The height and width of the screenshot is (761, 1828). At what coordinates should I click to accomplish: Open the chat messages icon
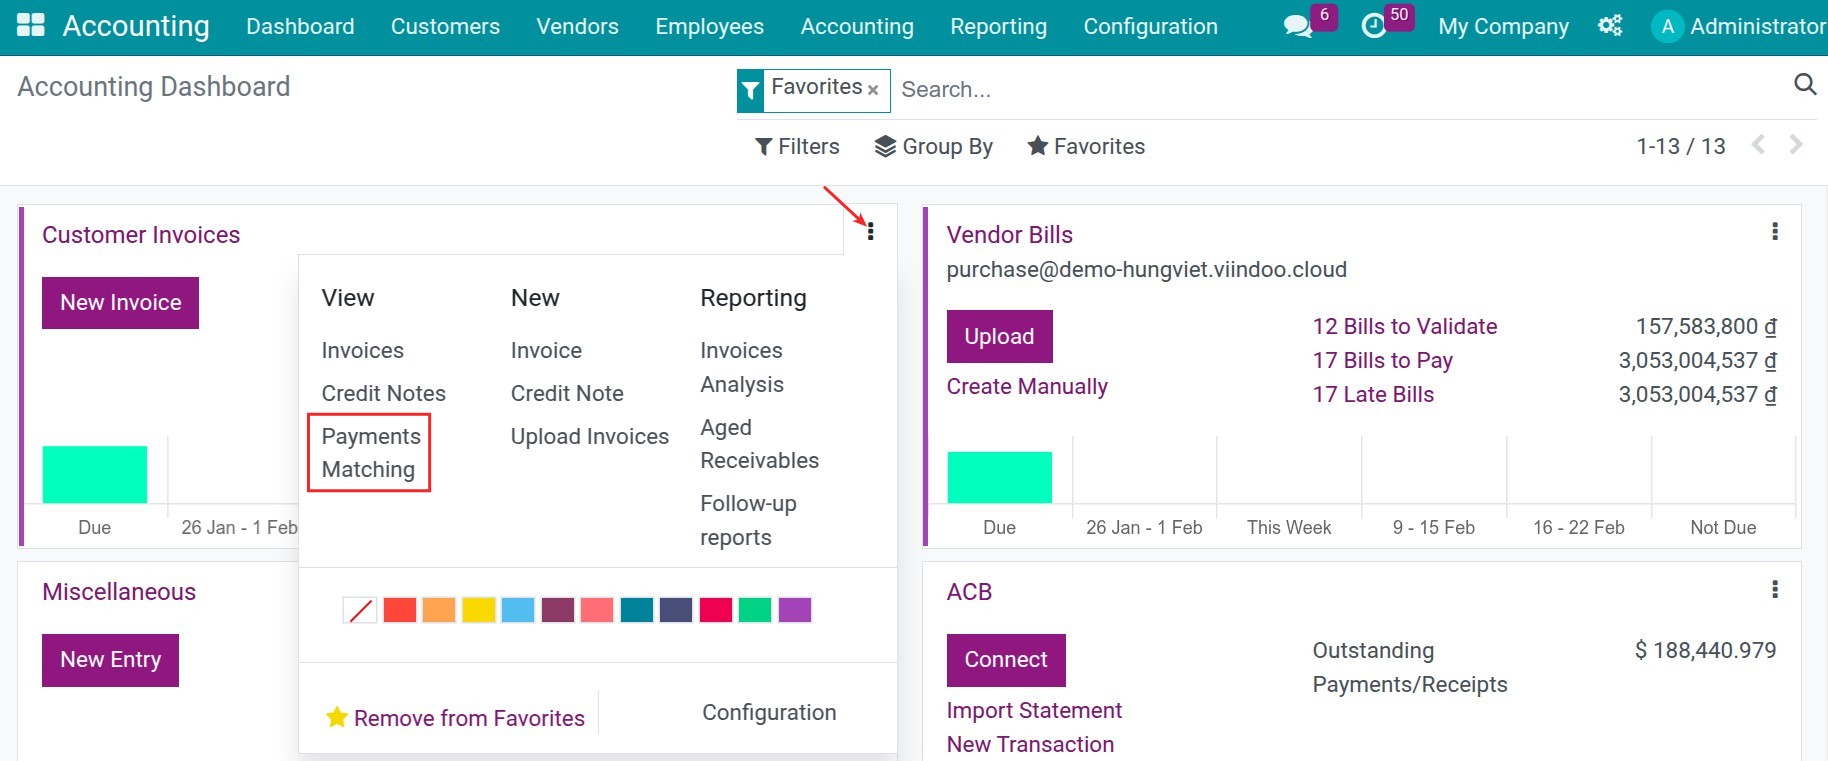pyautogui.click(x=1297, y=26)
